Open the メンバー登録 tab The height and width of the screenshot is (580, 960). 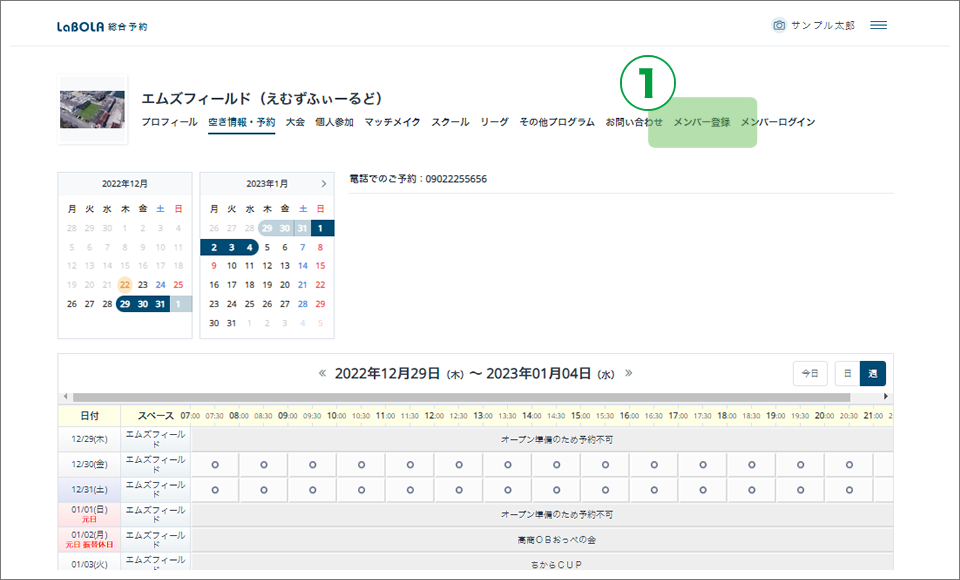(702, 122)
